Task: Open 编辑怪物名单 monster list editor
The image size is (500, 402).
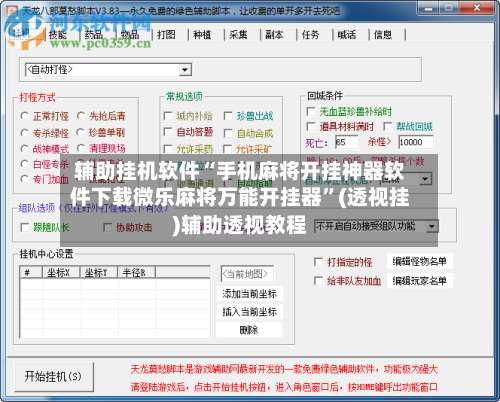Action: click(419, 262)
